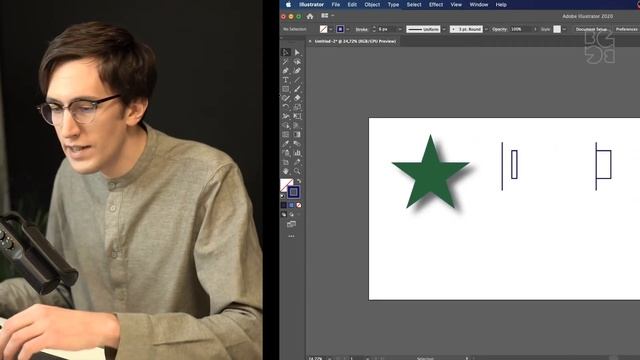Choose the Column Graph tool
640x360 pixels.
tap(297, 153)
